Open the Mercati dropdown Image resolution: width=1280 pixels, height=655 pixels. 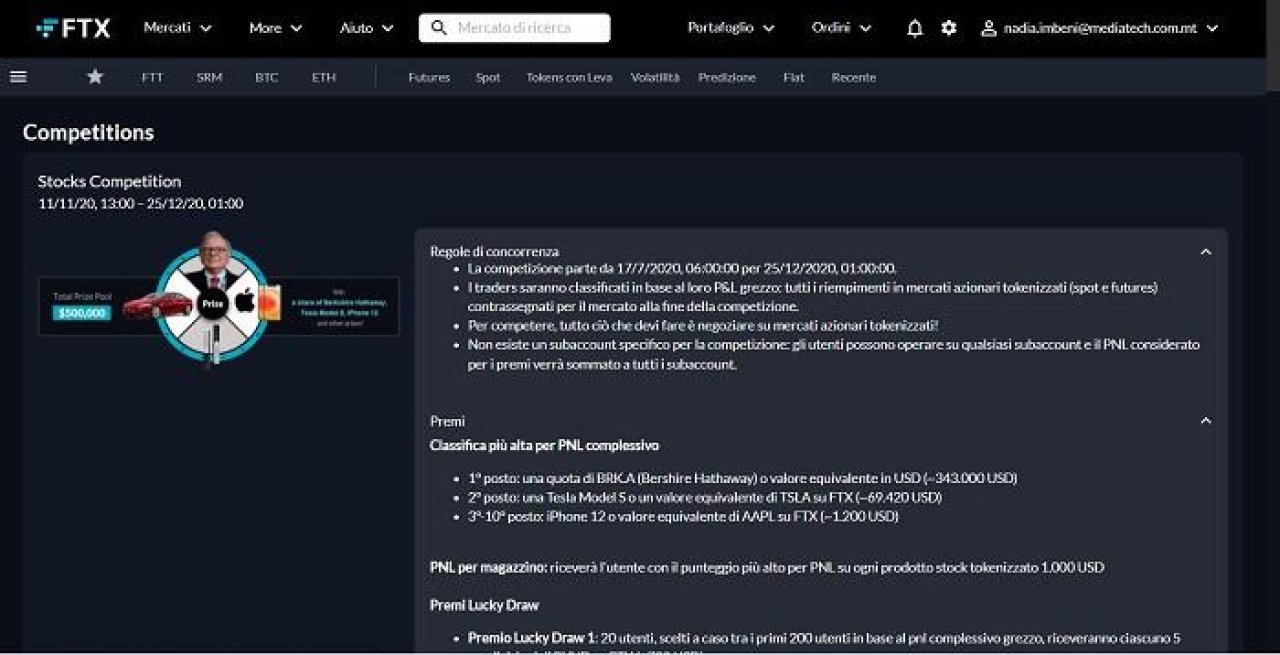pyautogui.click(x=178, y=28)
